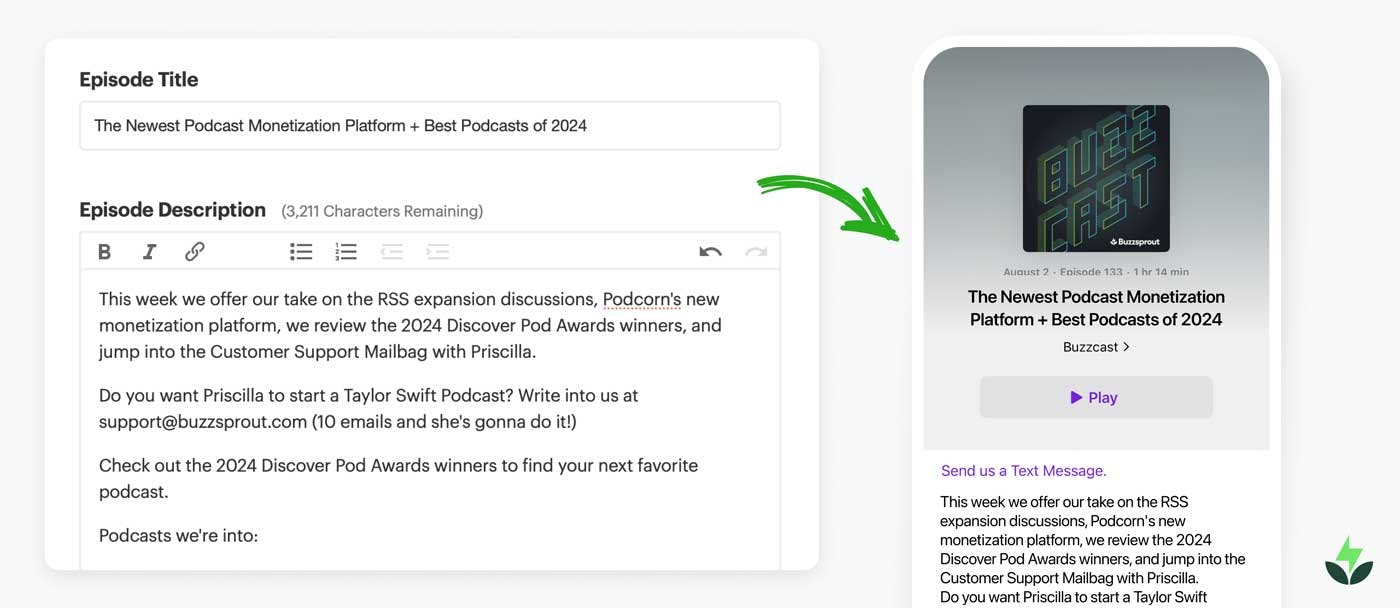This screenshot has height=608, width=1400.
Task: Apply italic formatting
Action: pyautogui.click(x=149, y=251)
